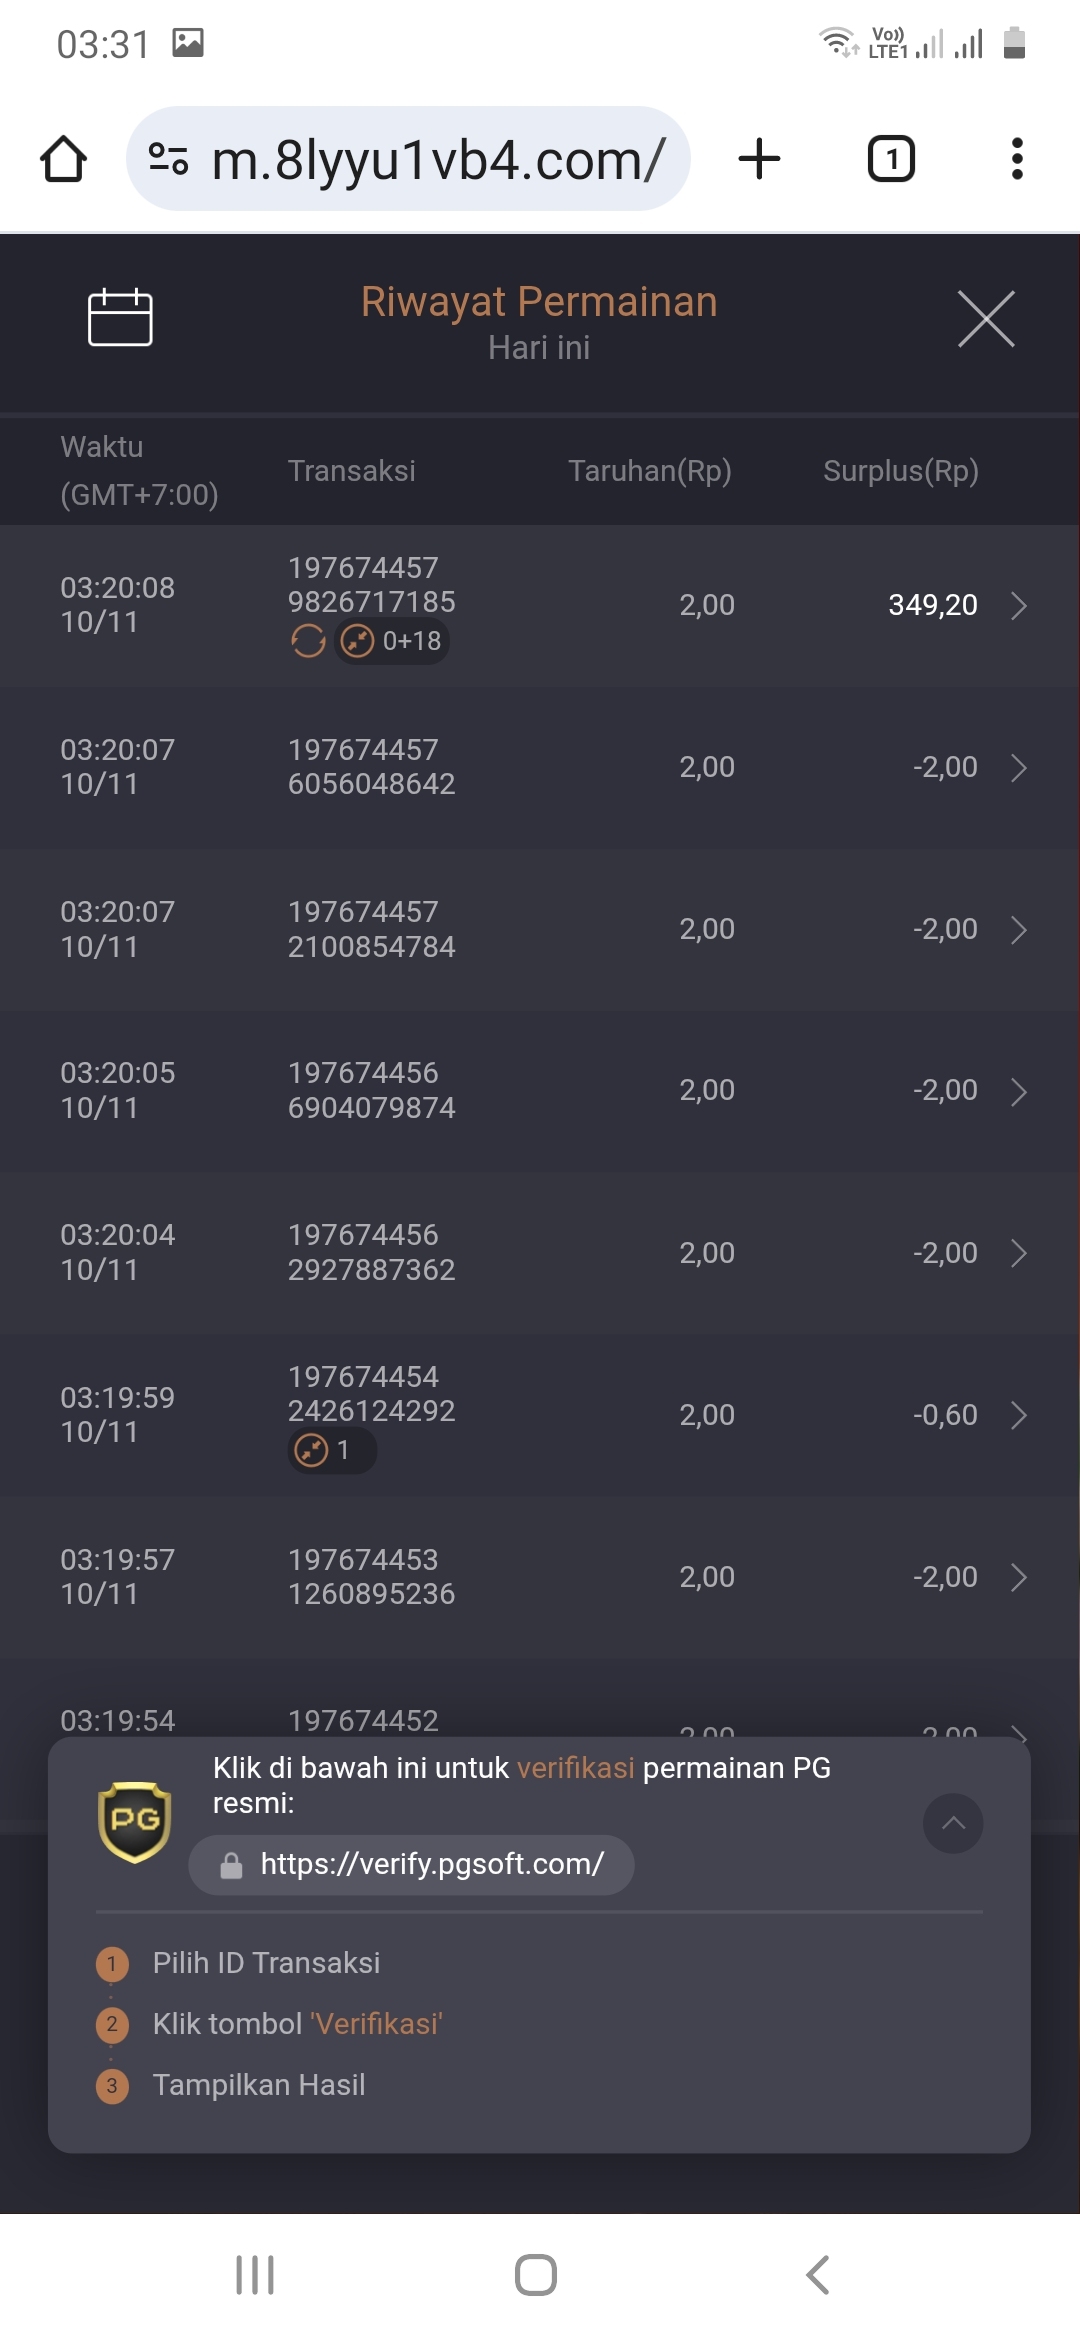Open the tab switcher showing 1
The image size is (1080, 2340).
tap(891, 159)
